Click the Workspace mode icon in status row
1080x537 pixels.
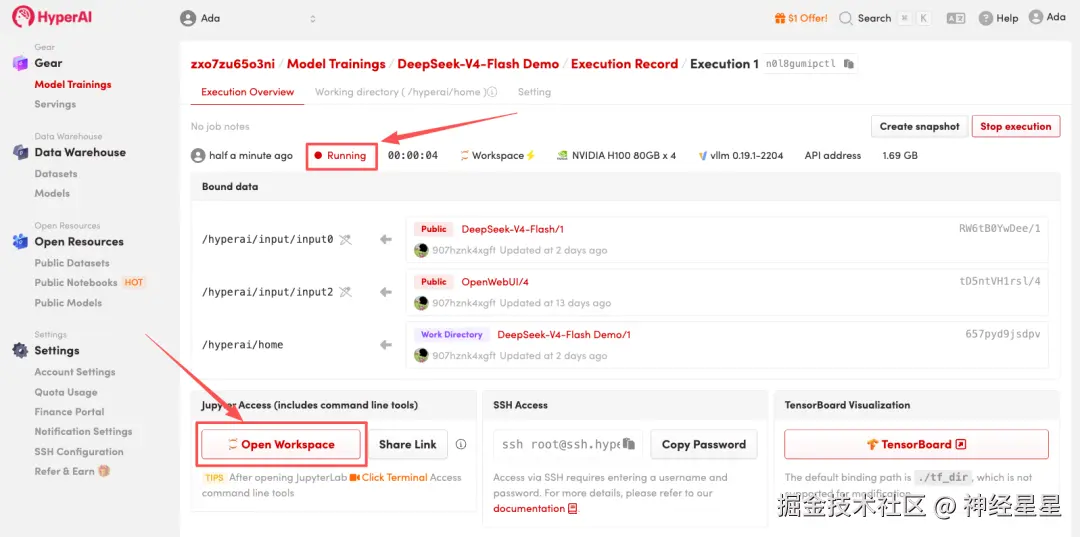pyautogui.click(x=464, y=156)
